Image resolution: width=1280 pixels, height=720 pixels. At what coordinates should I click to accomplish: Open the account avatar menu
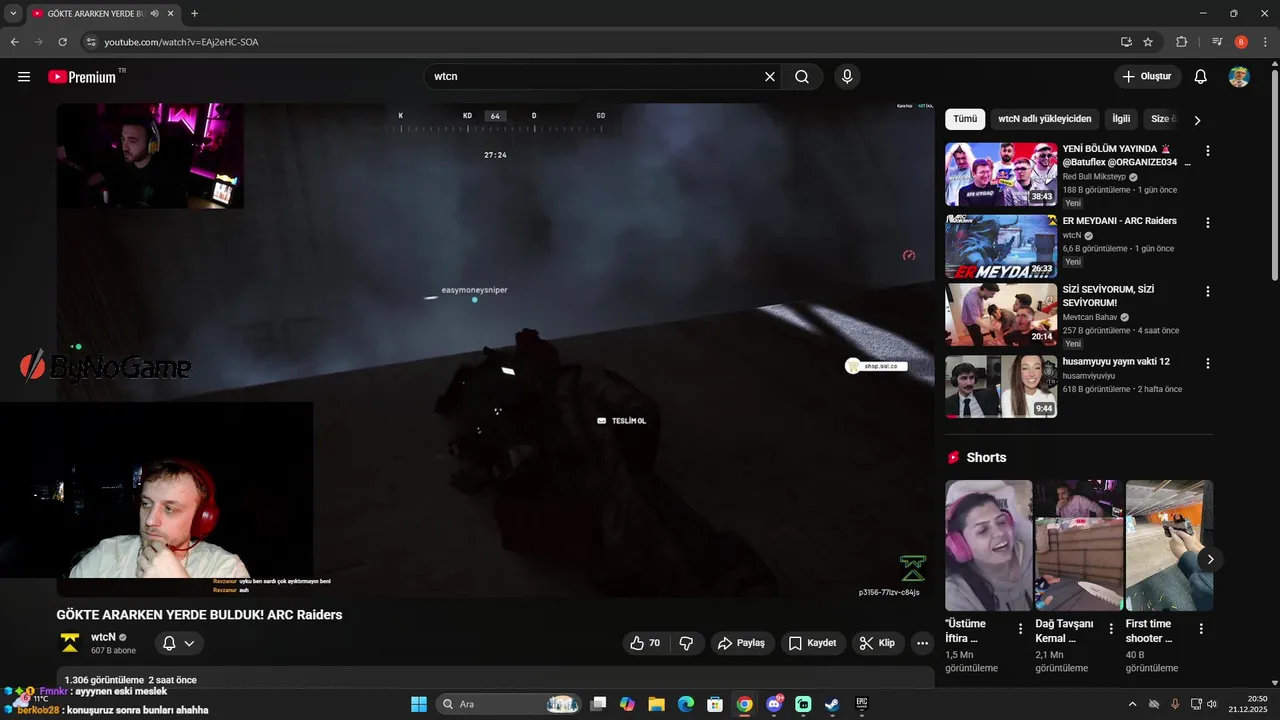[x=1239, y=77]
